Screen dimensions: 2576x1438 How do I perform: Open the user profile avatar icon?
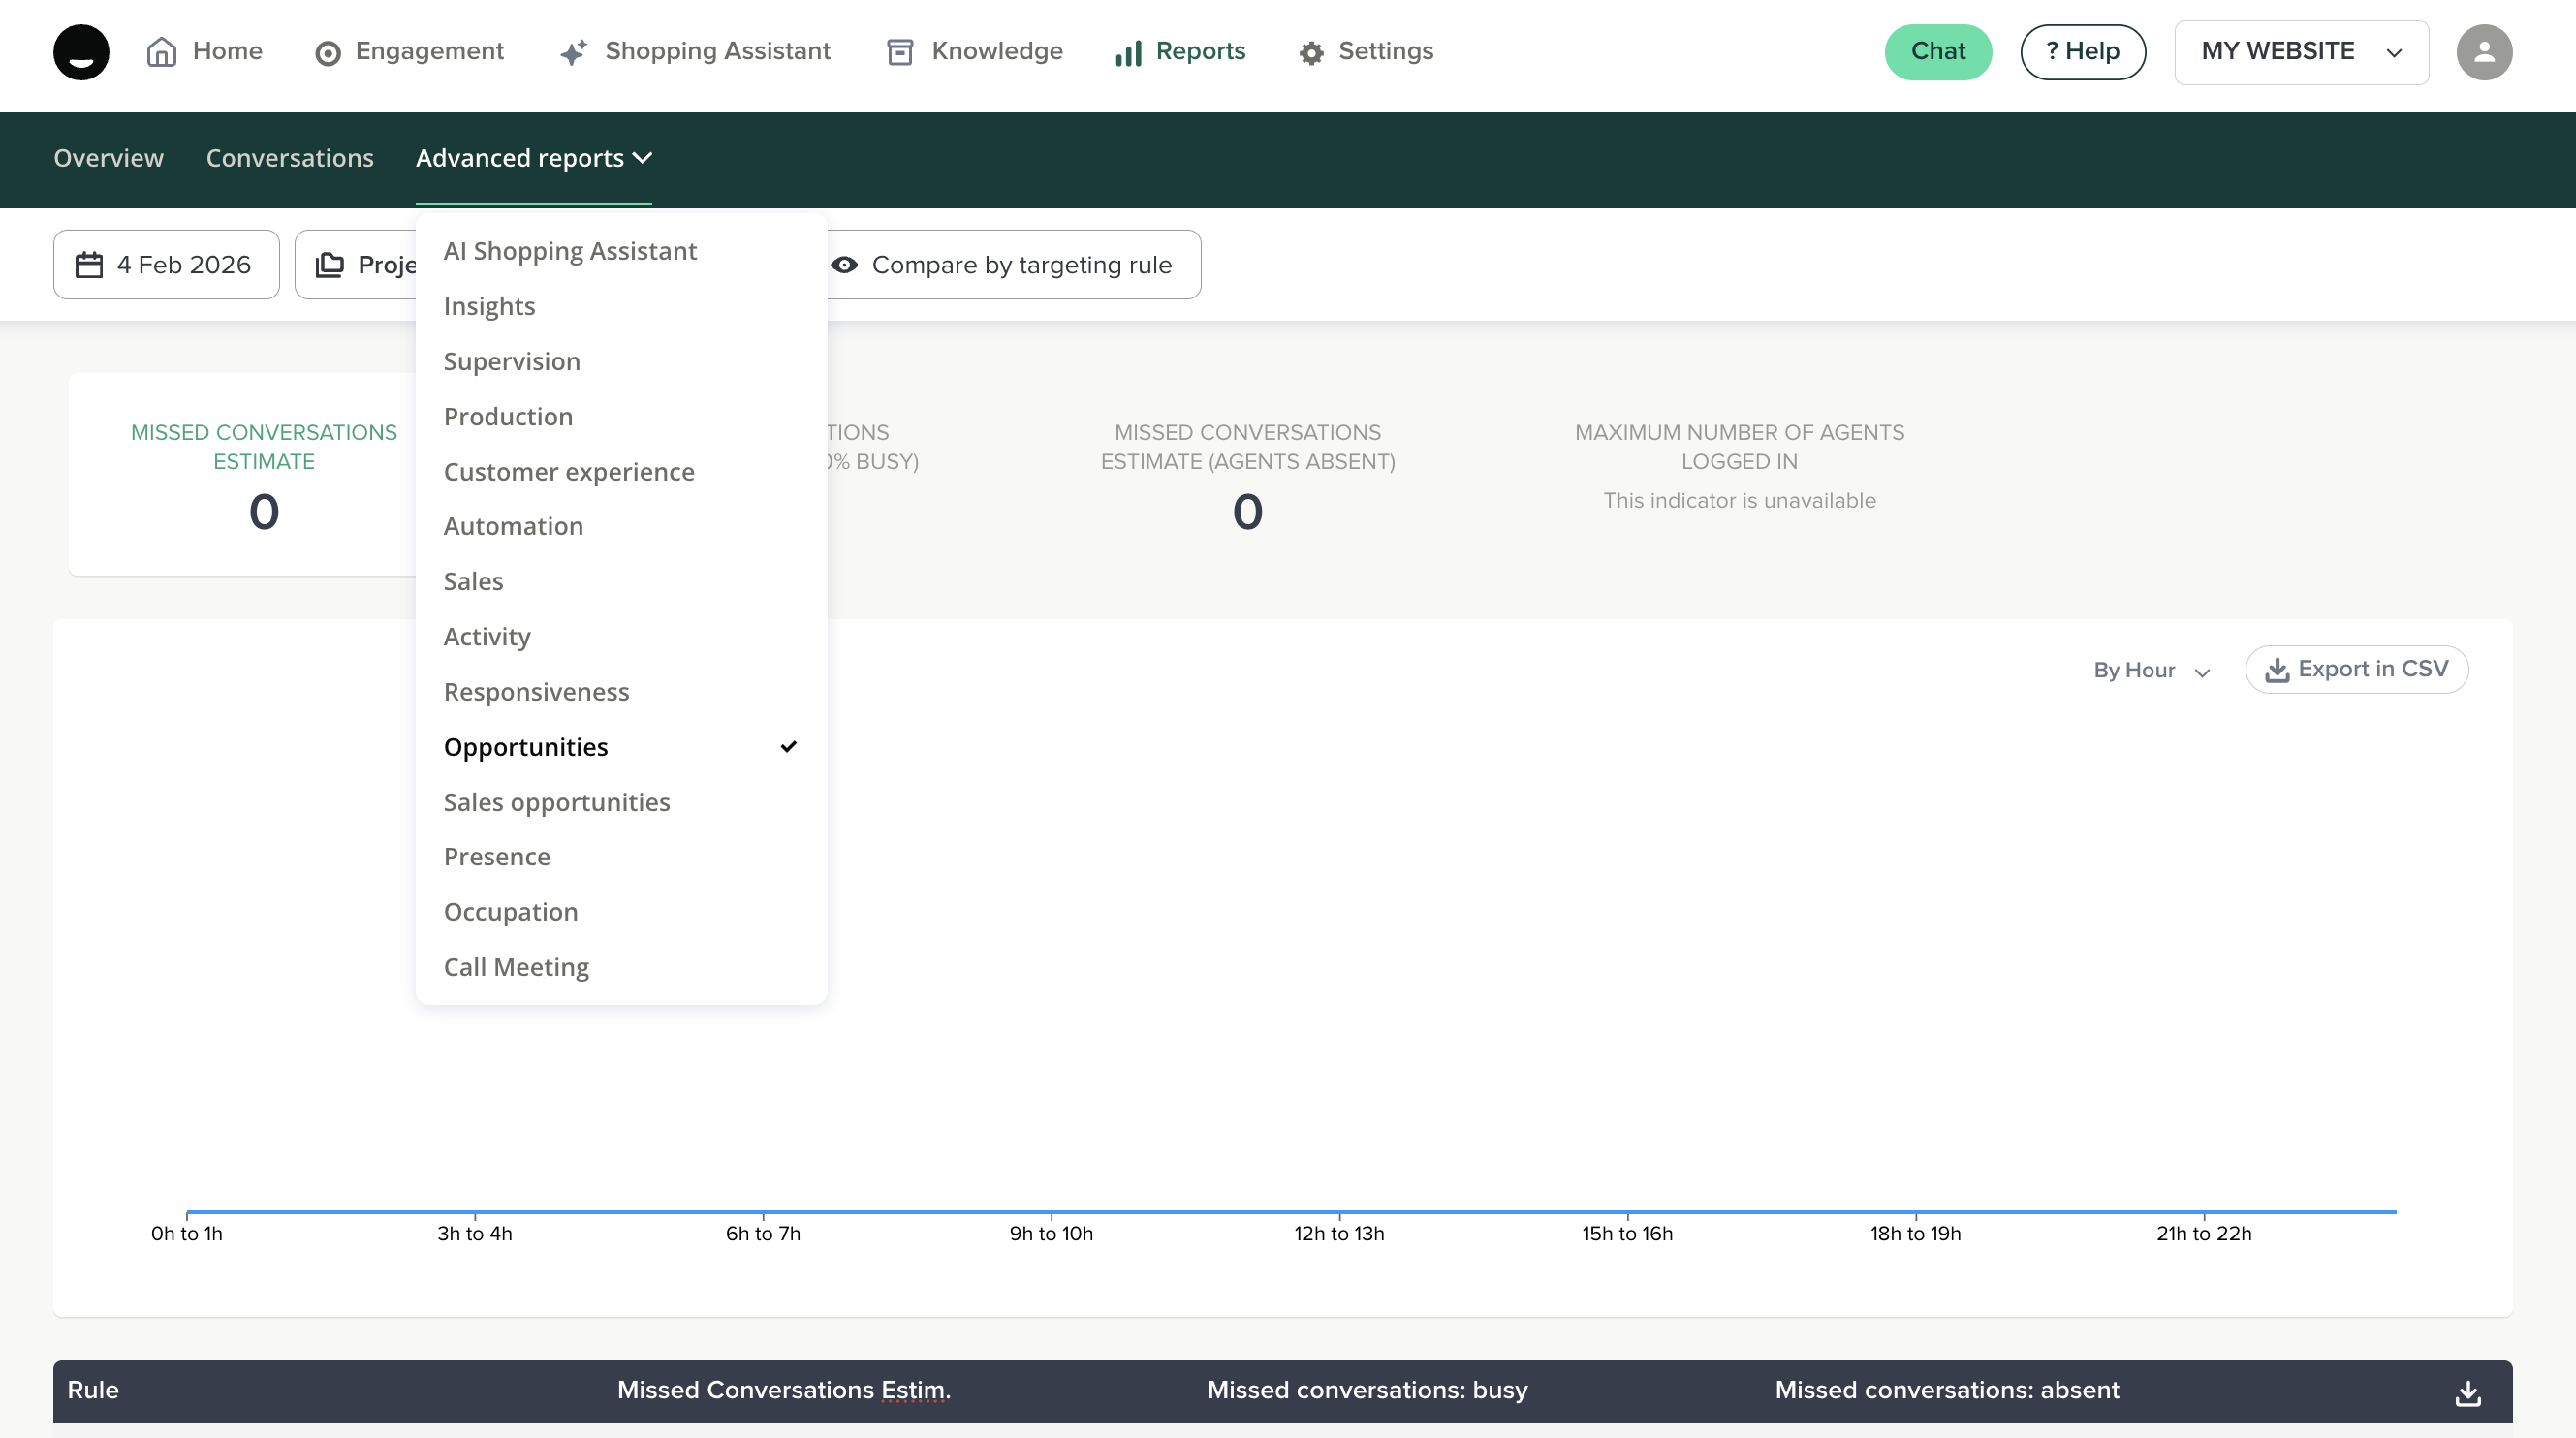point(2483,52)
